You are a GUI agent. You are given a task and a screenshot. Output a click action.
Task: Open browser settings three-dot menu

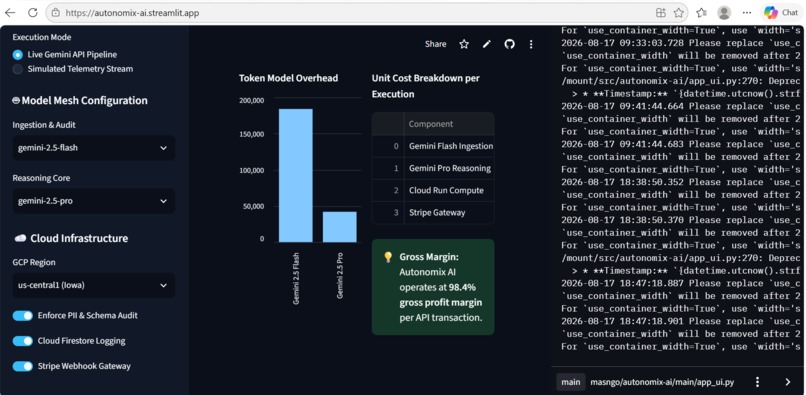747,13
